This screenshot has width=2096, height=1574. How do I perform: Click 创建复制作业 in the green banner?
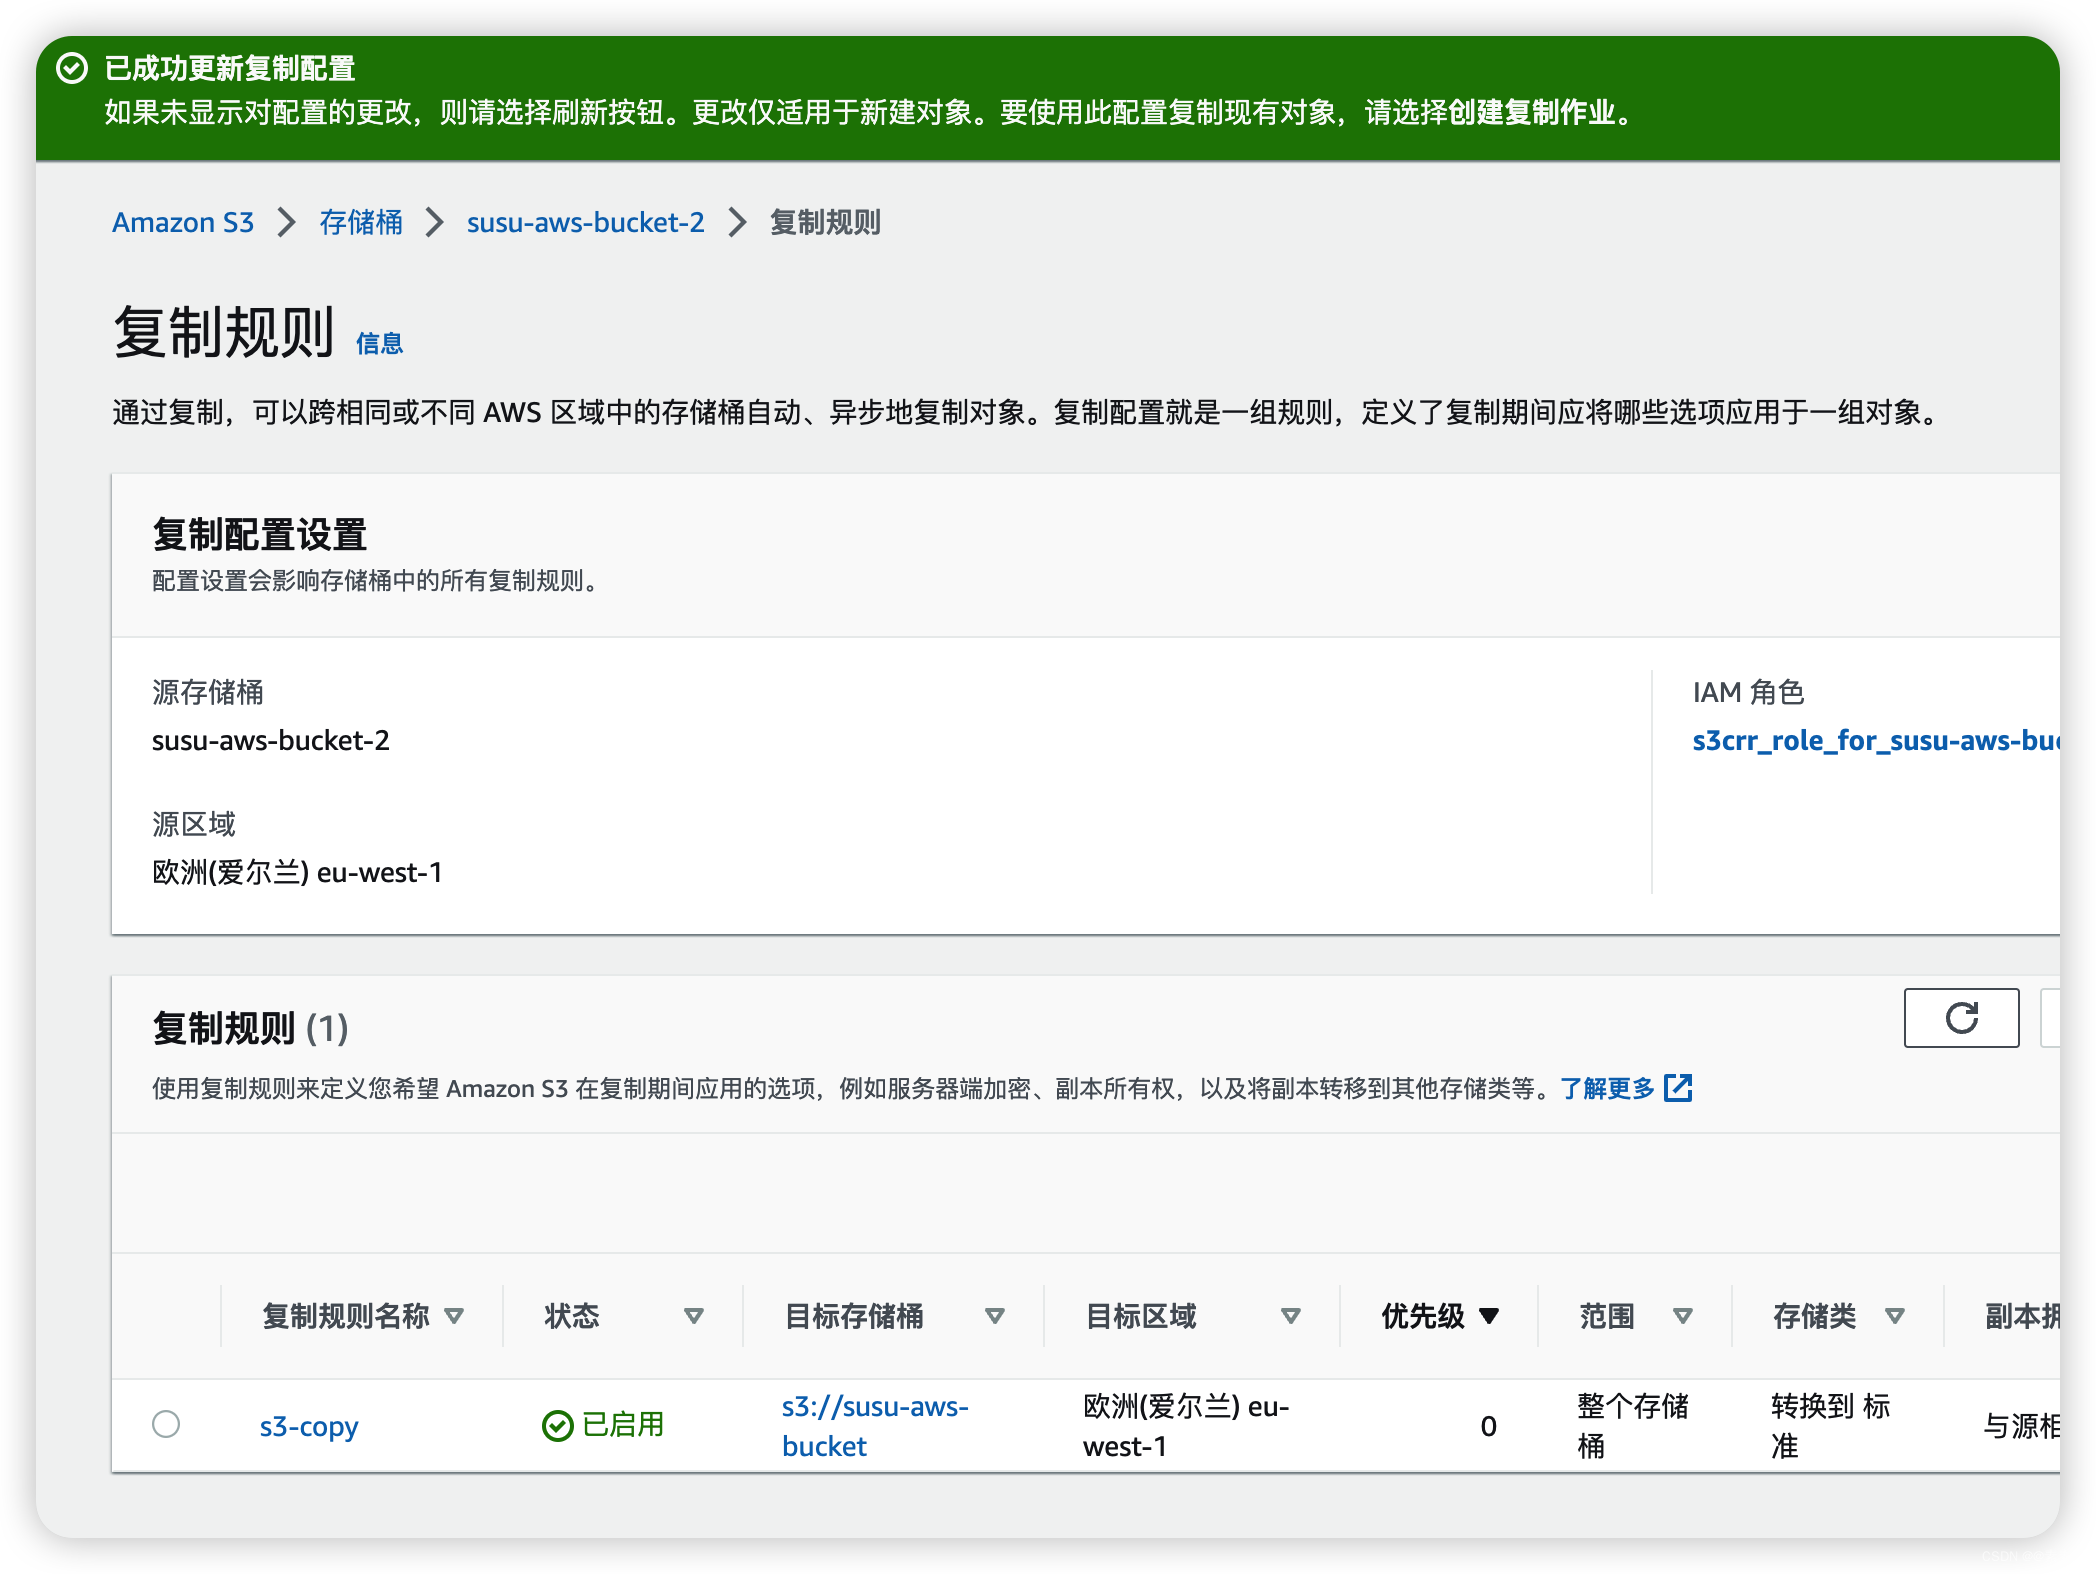pyautogui.click(x=1531, y=112)
